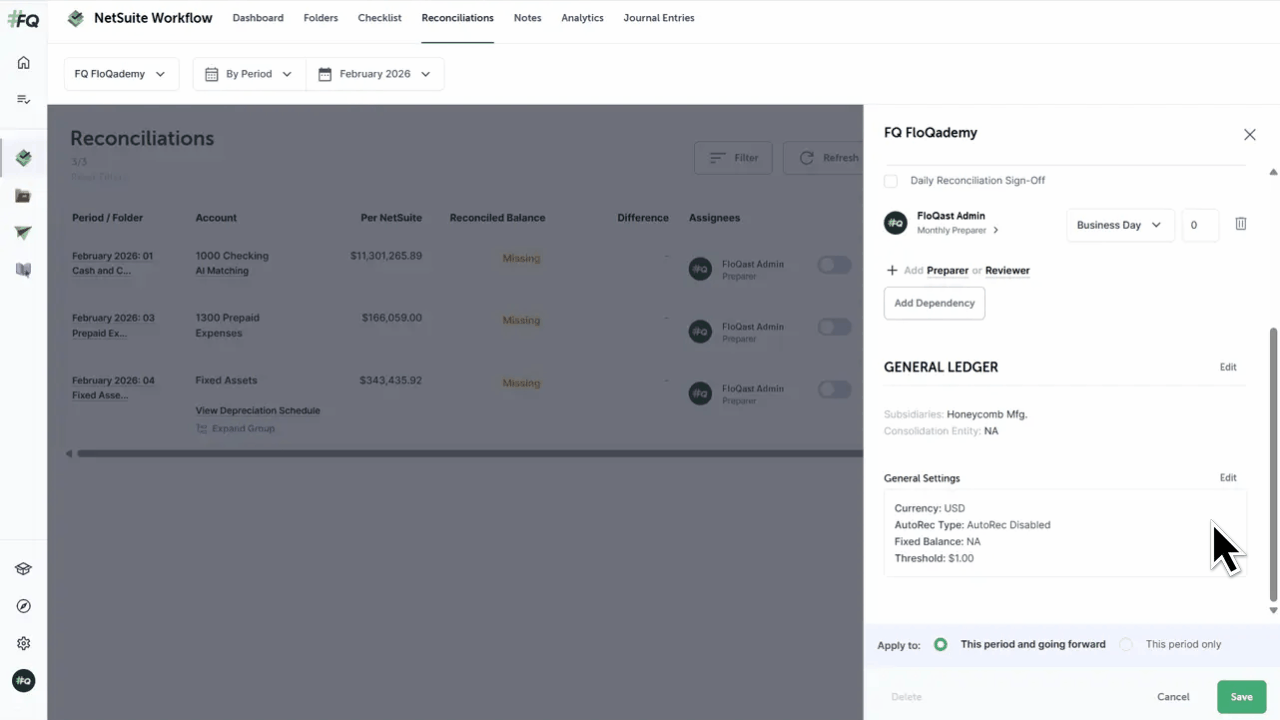Click the panel scroll up arrow
This screenshot has width=1280, height=720.
click(1273, 172)
